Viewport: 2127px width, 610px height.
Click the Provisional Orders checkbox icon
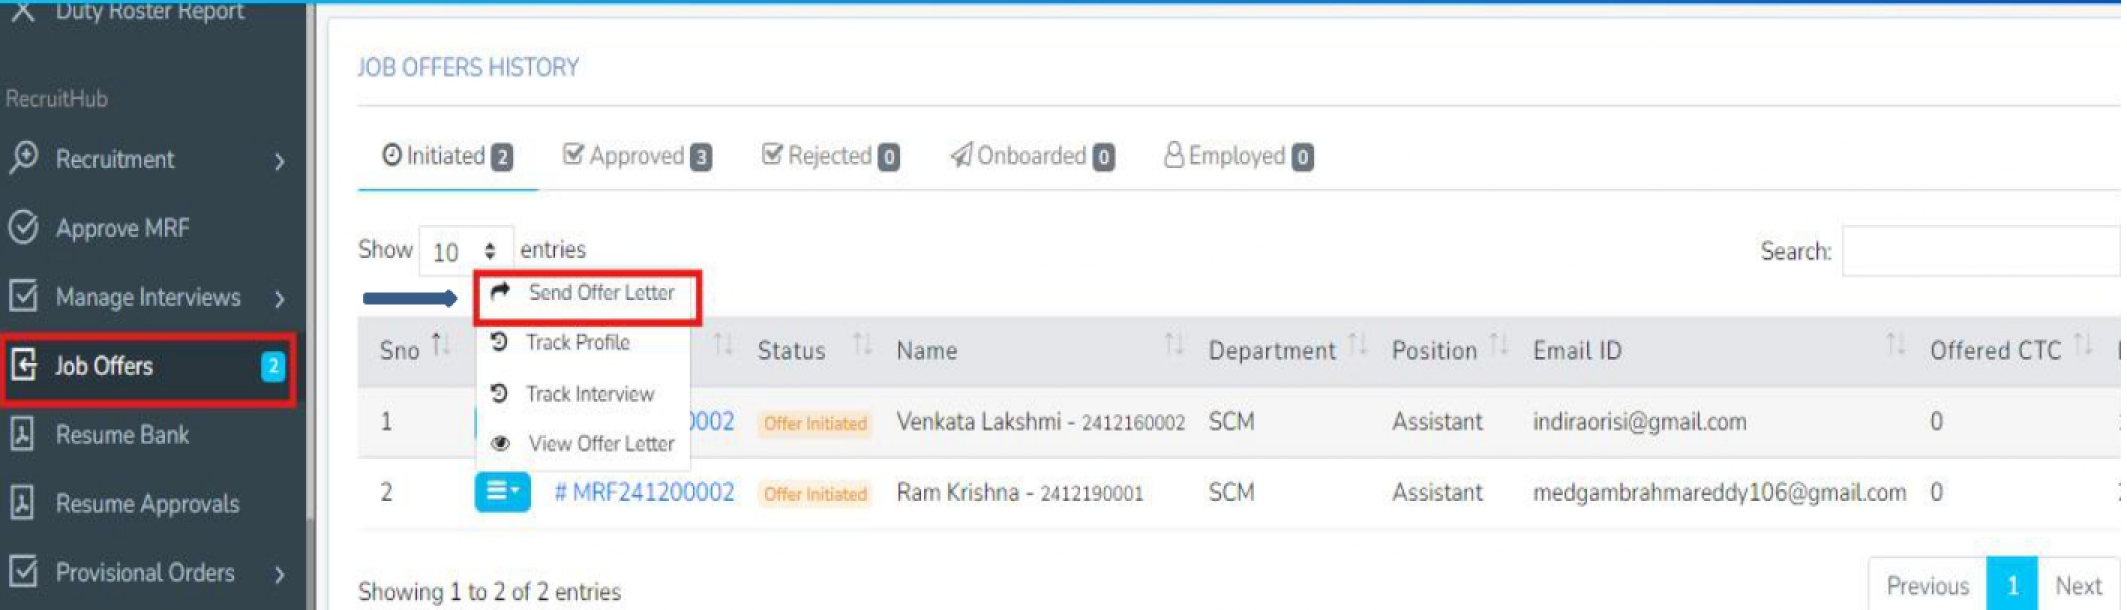pyautogui.click(x=23, y=572)
